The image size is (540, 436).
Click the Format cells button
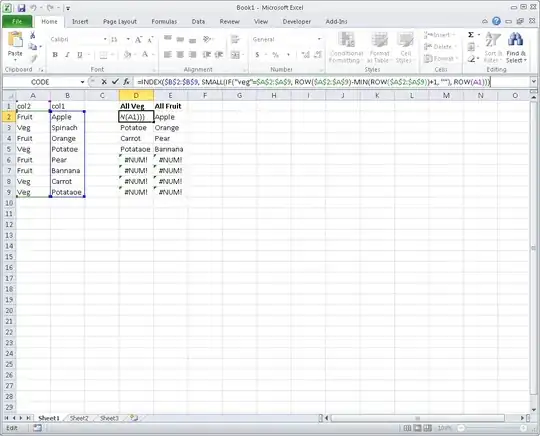[441, 59]
